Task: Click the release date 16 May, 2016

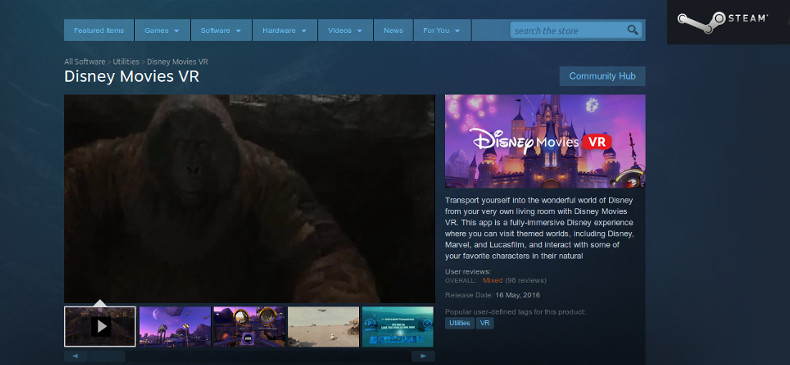Action: click(x=517, y=295)
